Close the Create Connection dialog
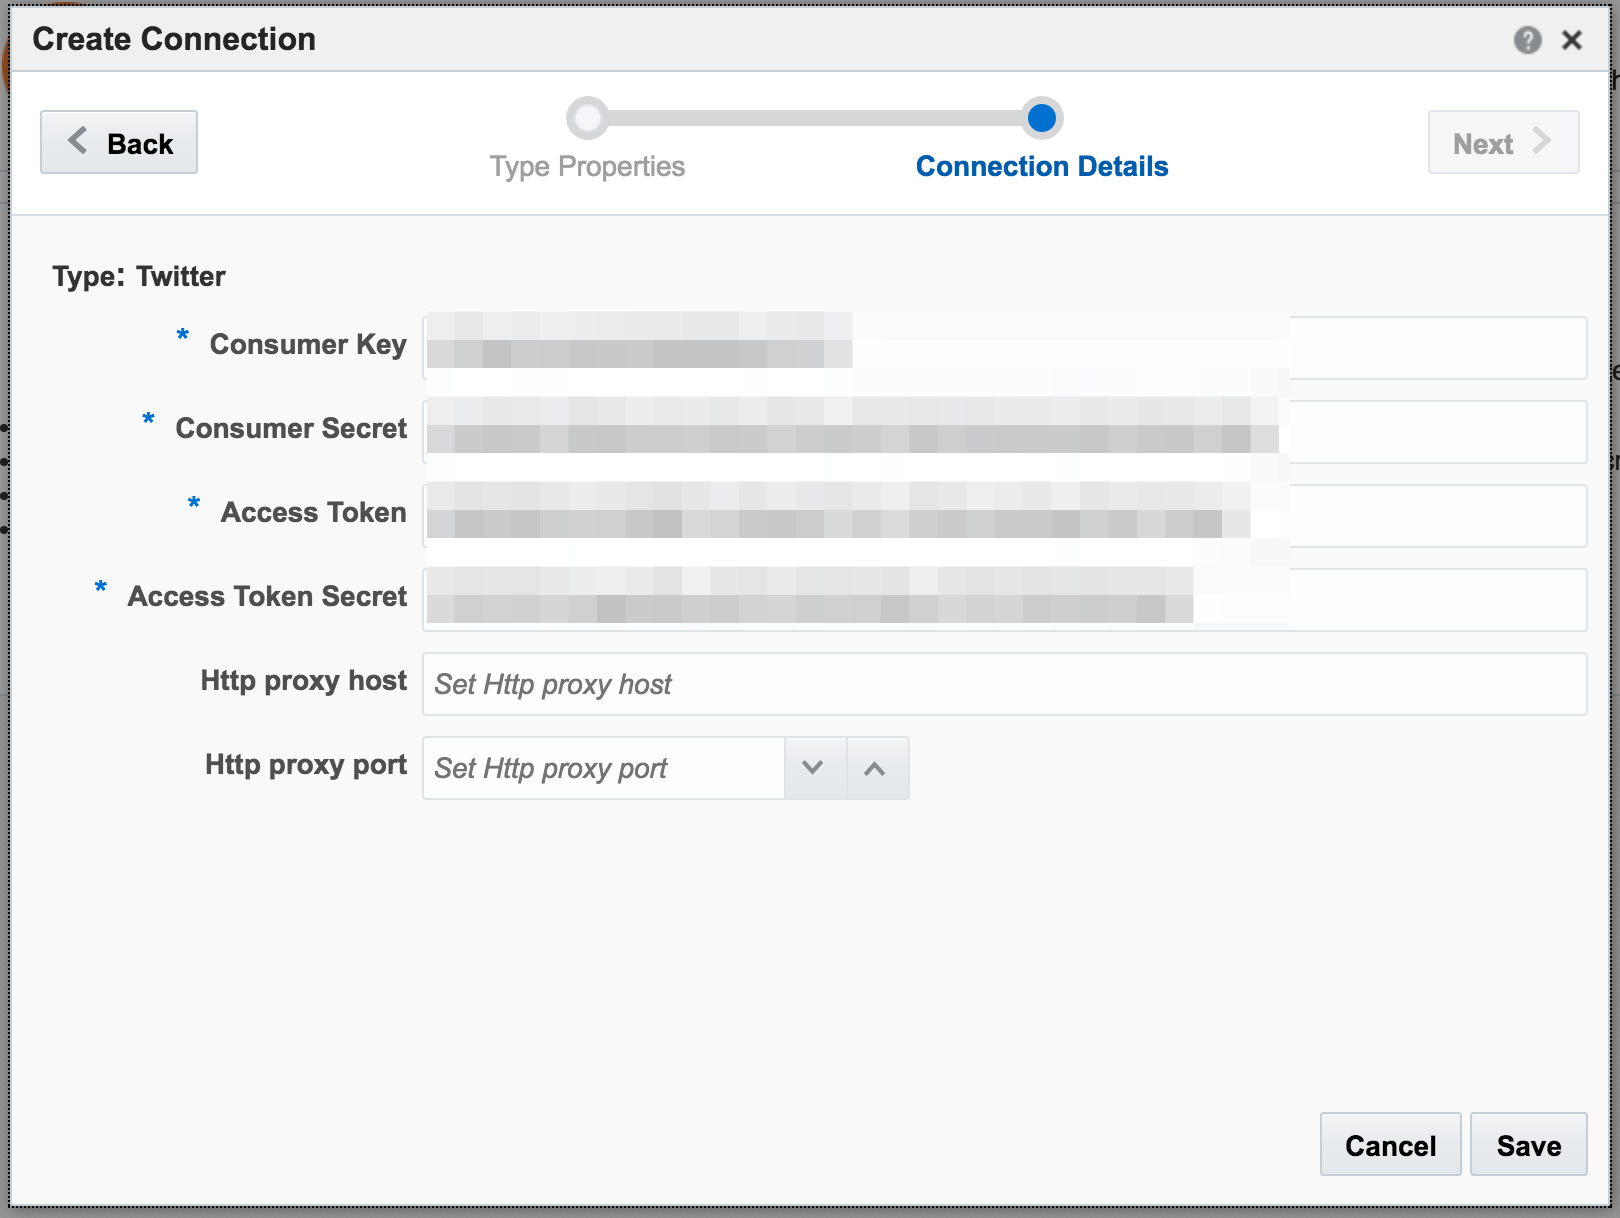The image size is (1620, 1218). click(x=1572, y=40)
